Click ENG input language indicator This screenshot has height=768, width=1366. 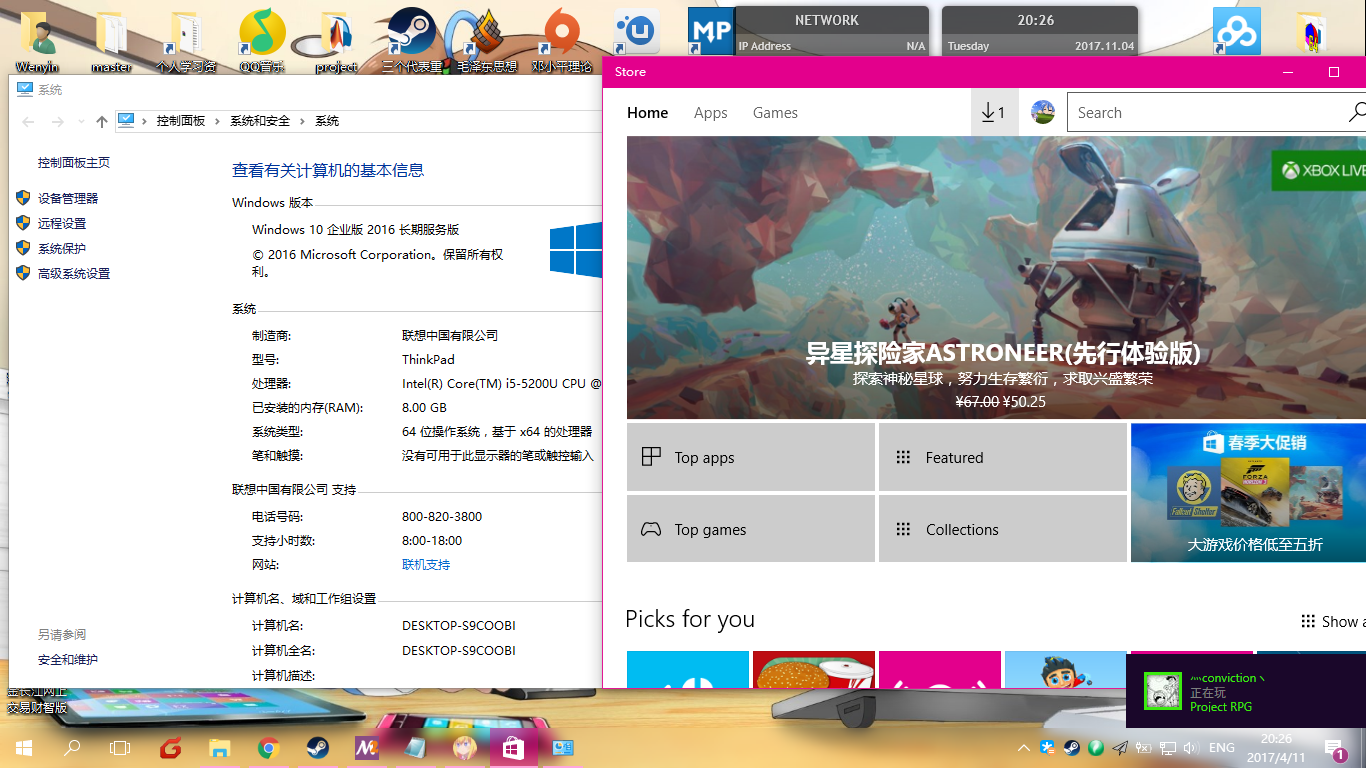pos(1221,747)
